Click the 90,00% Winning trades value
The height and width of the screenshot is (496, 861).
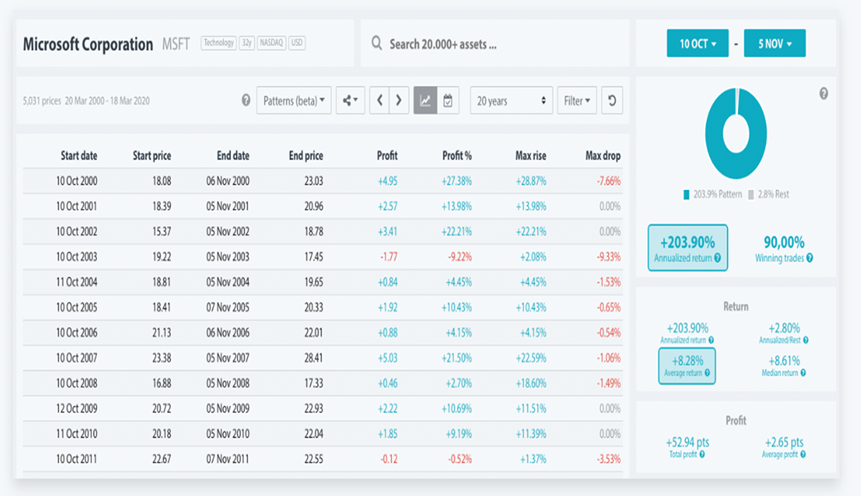(x=784, y=242)
